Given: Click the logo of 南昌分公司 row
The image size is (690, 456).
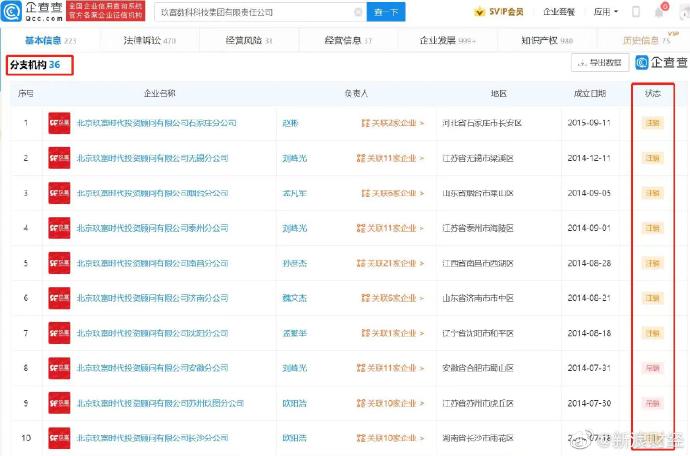Looking at the screenshot, I should 59,263.
